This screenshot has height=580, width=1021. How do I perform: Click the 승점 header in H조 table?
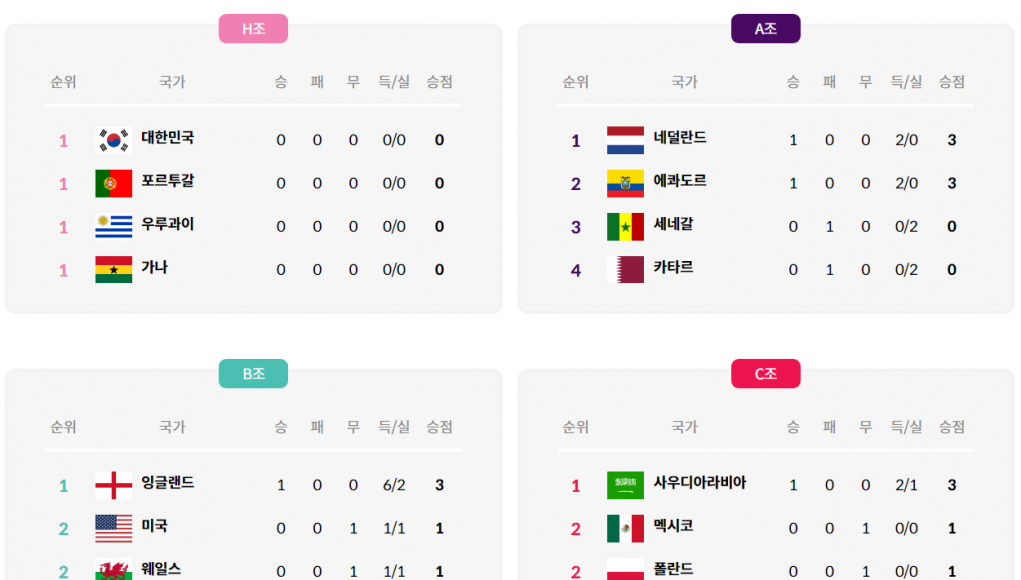click(x=439, y=82)
